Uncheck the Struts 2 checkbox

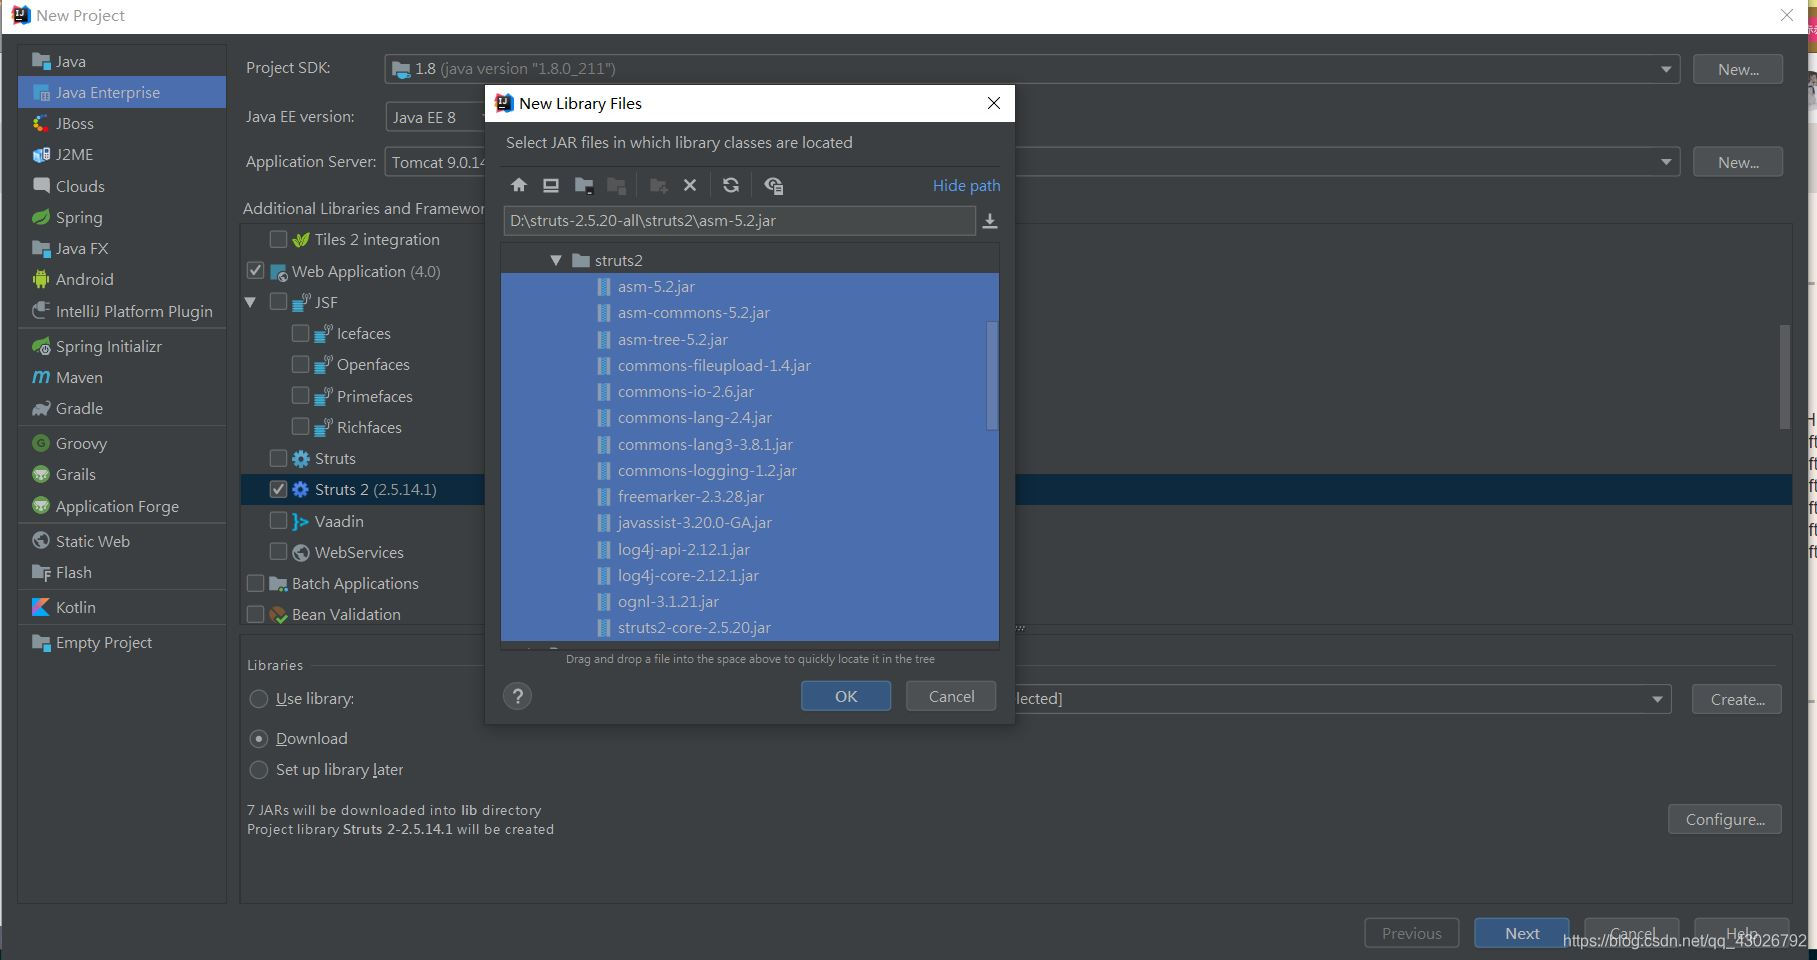click(x=278, y=489)
